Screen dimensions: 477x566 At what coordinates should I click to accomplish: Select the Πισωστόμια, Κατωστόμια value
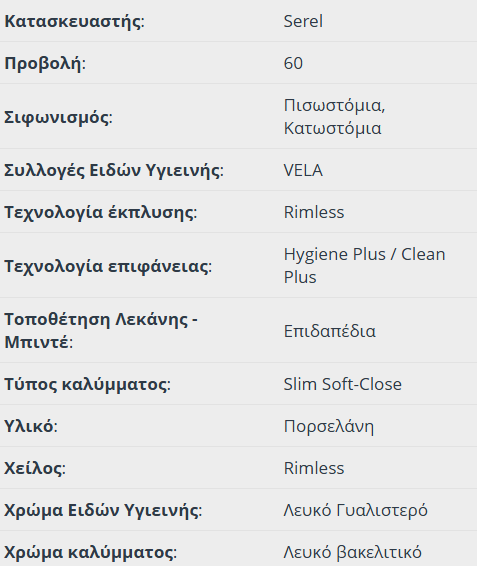[x=334, y=117]
